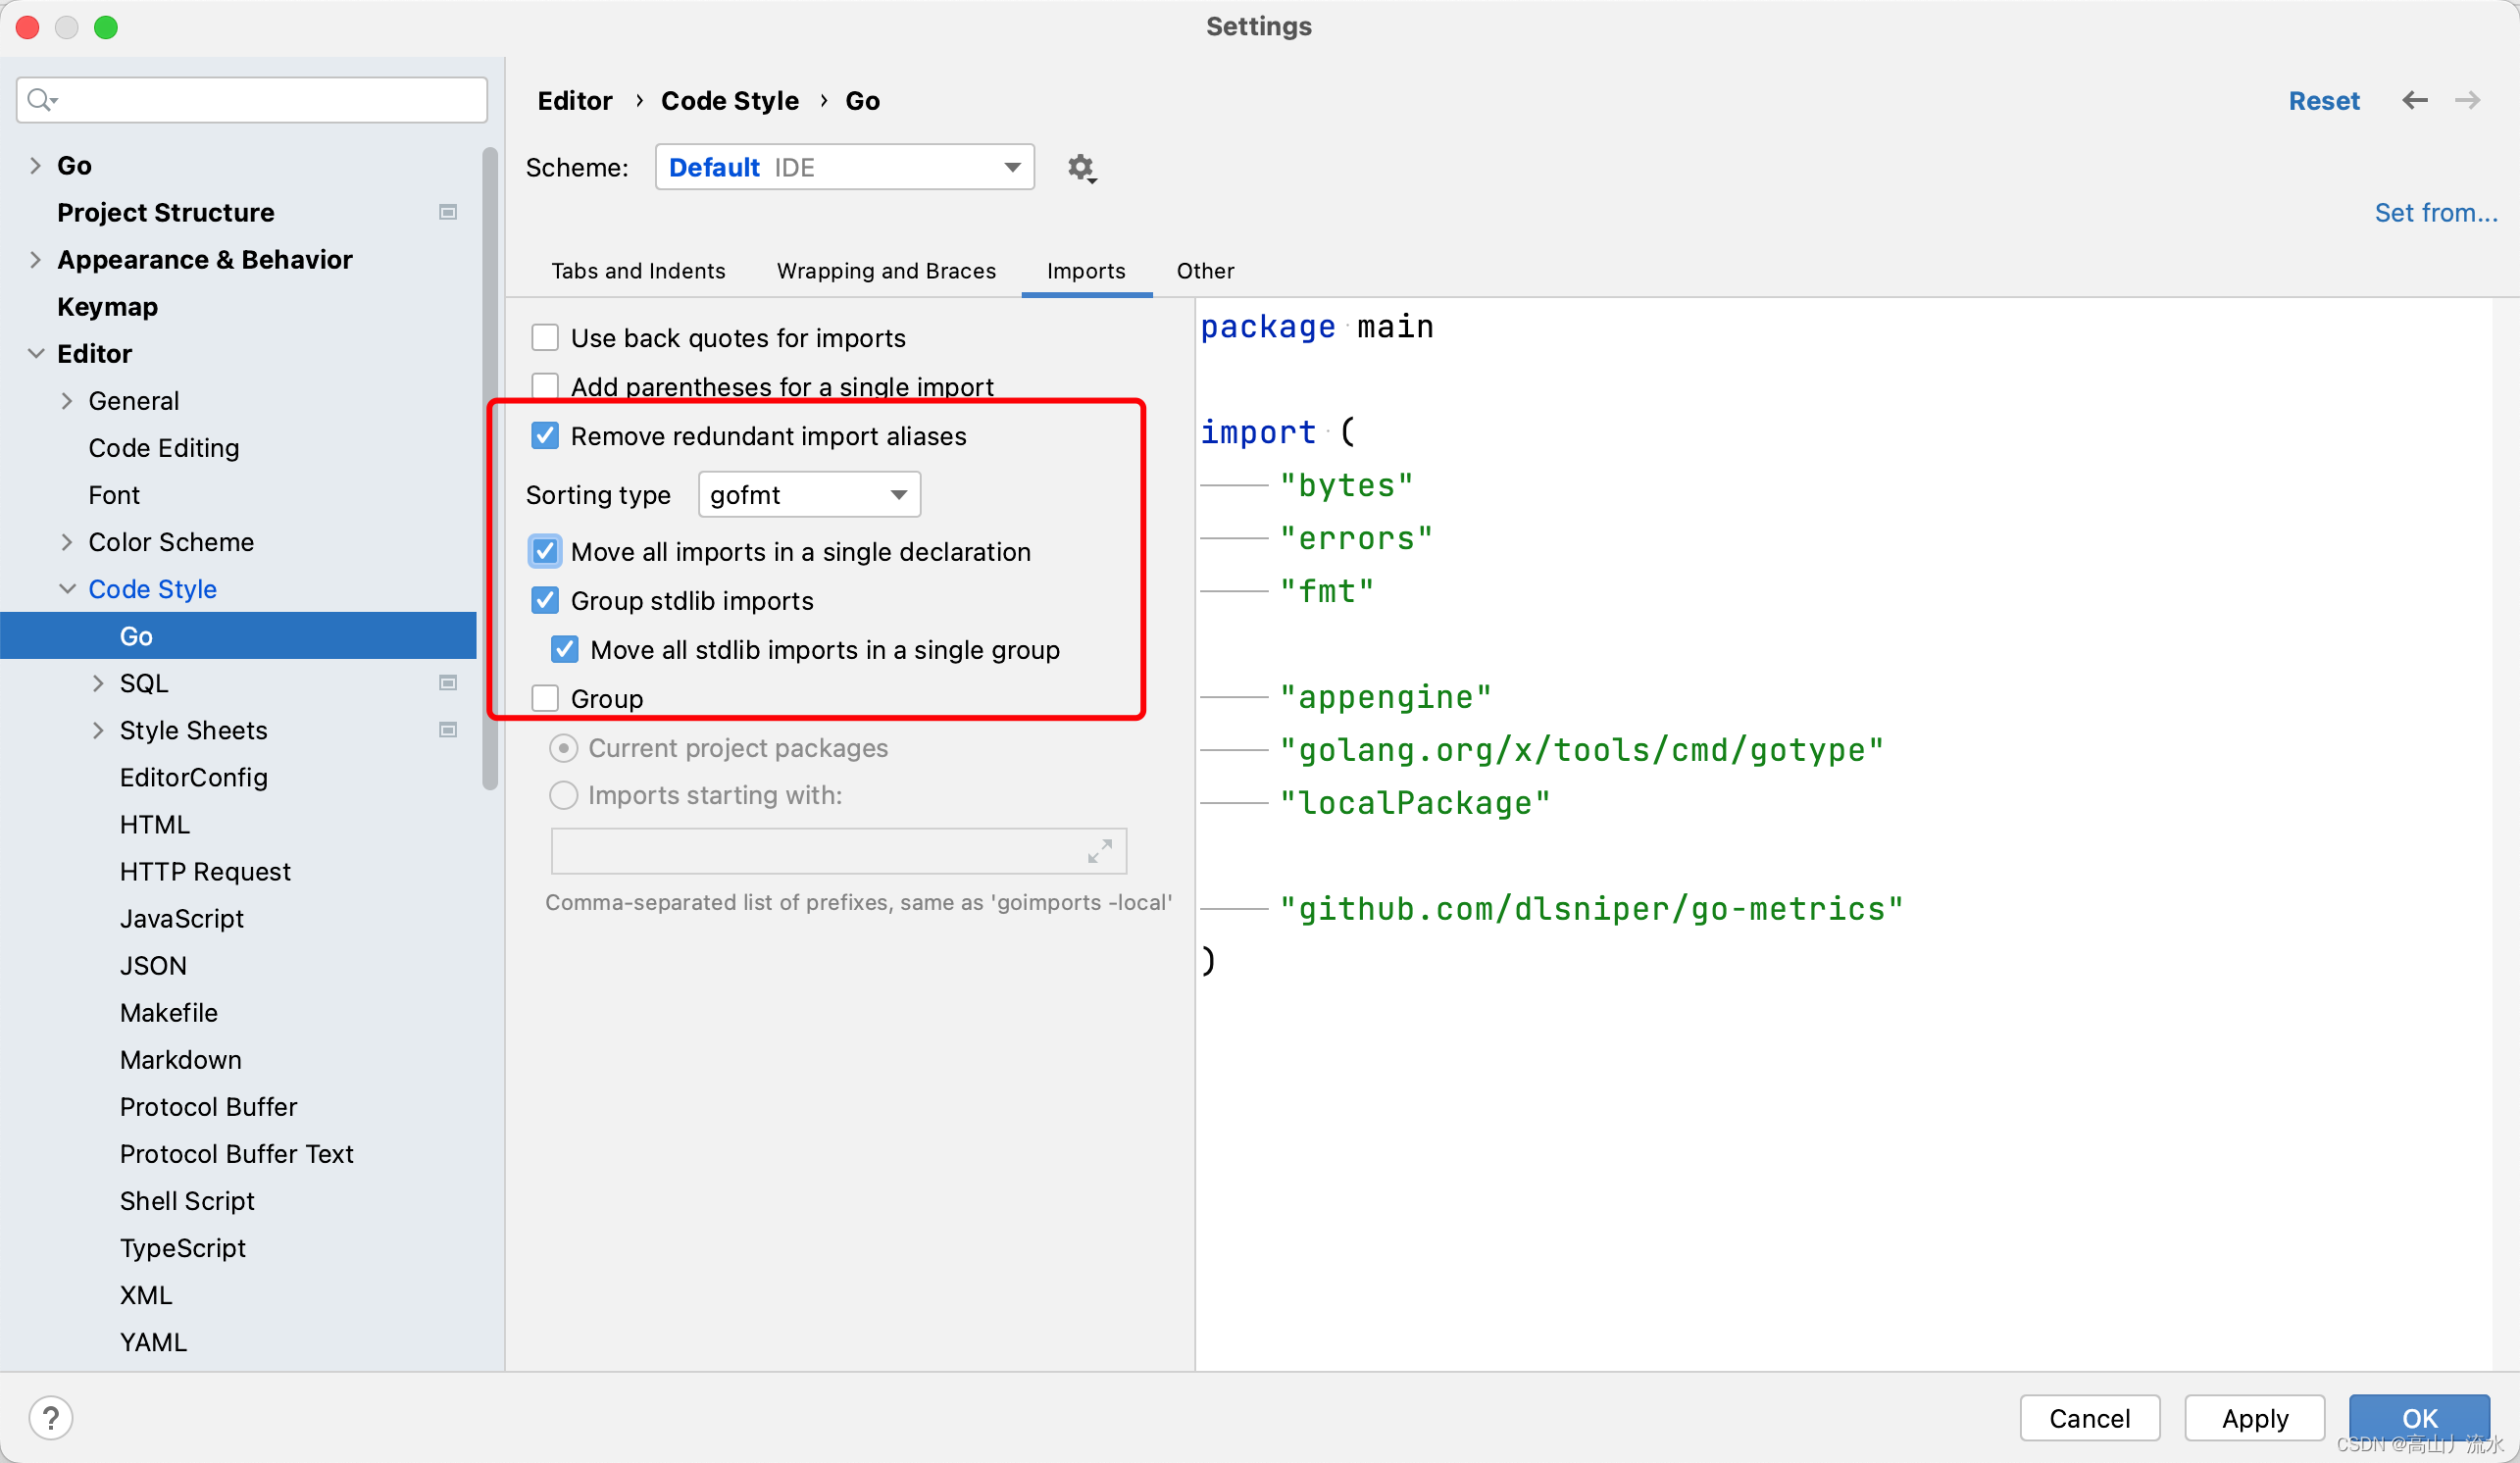2520x1463 pixels.
Task: Uncheck Remove redundant import aliases
Action: [545, 436]
